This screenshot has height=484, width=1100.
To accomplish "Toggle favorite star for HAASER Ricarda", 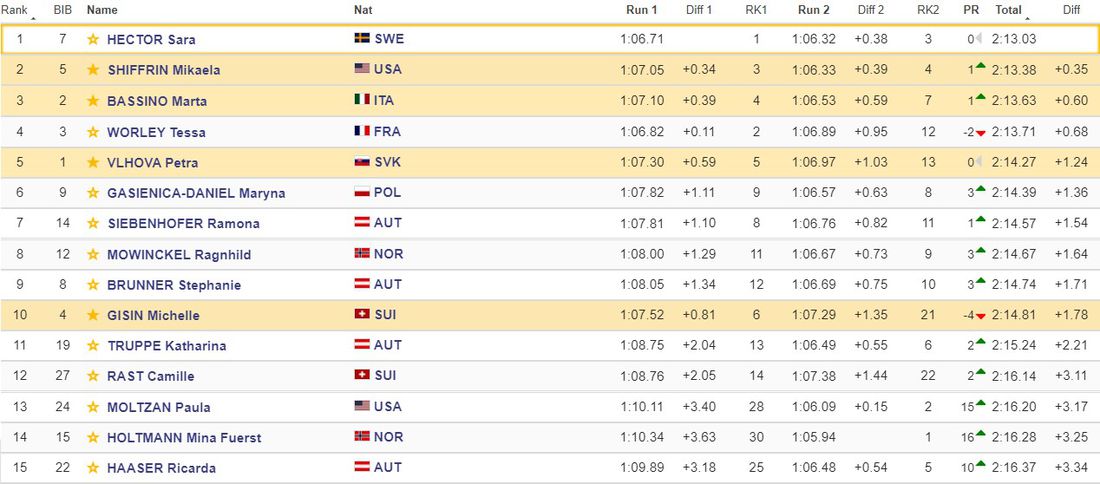I will tap(93, 468).
